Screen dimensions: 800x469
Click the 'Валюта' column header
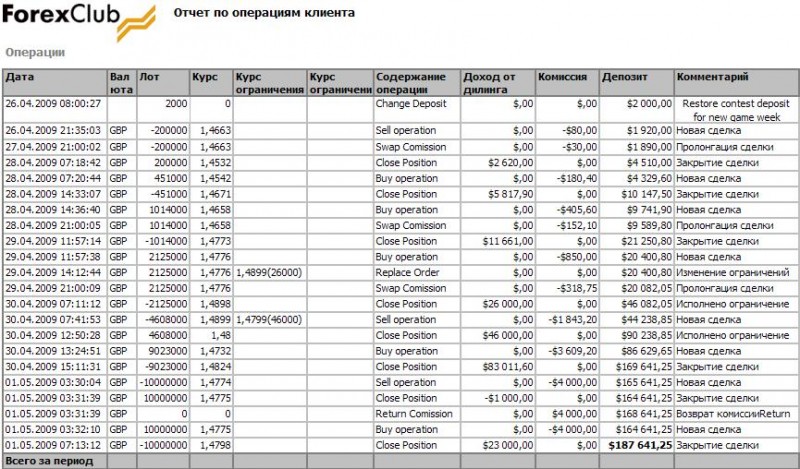coord(121,82)
